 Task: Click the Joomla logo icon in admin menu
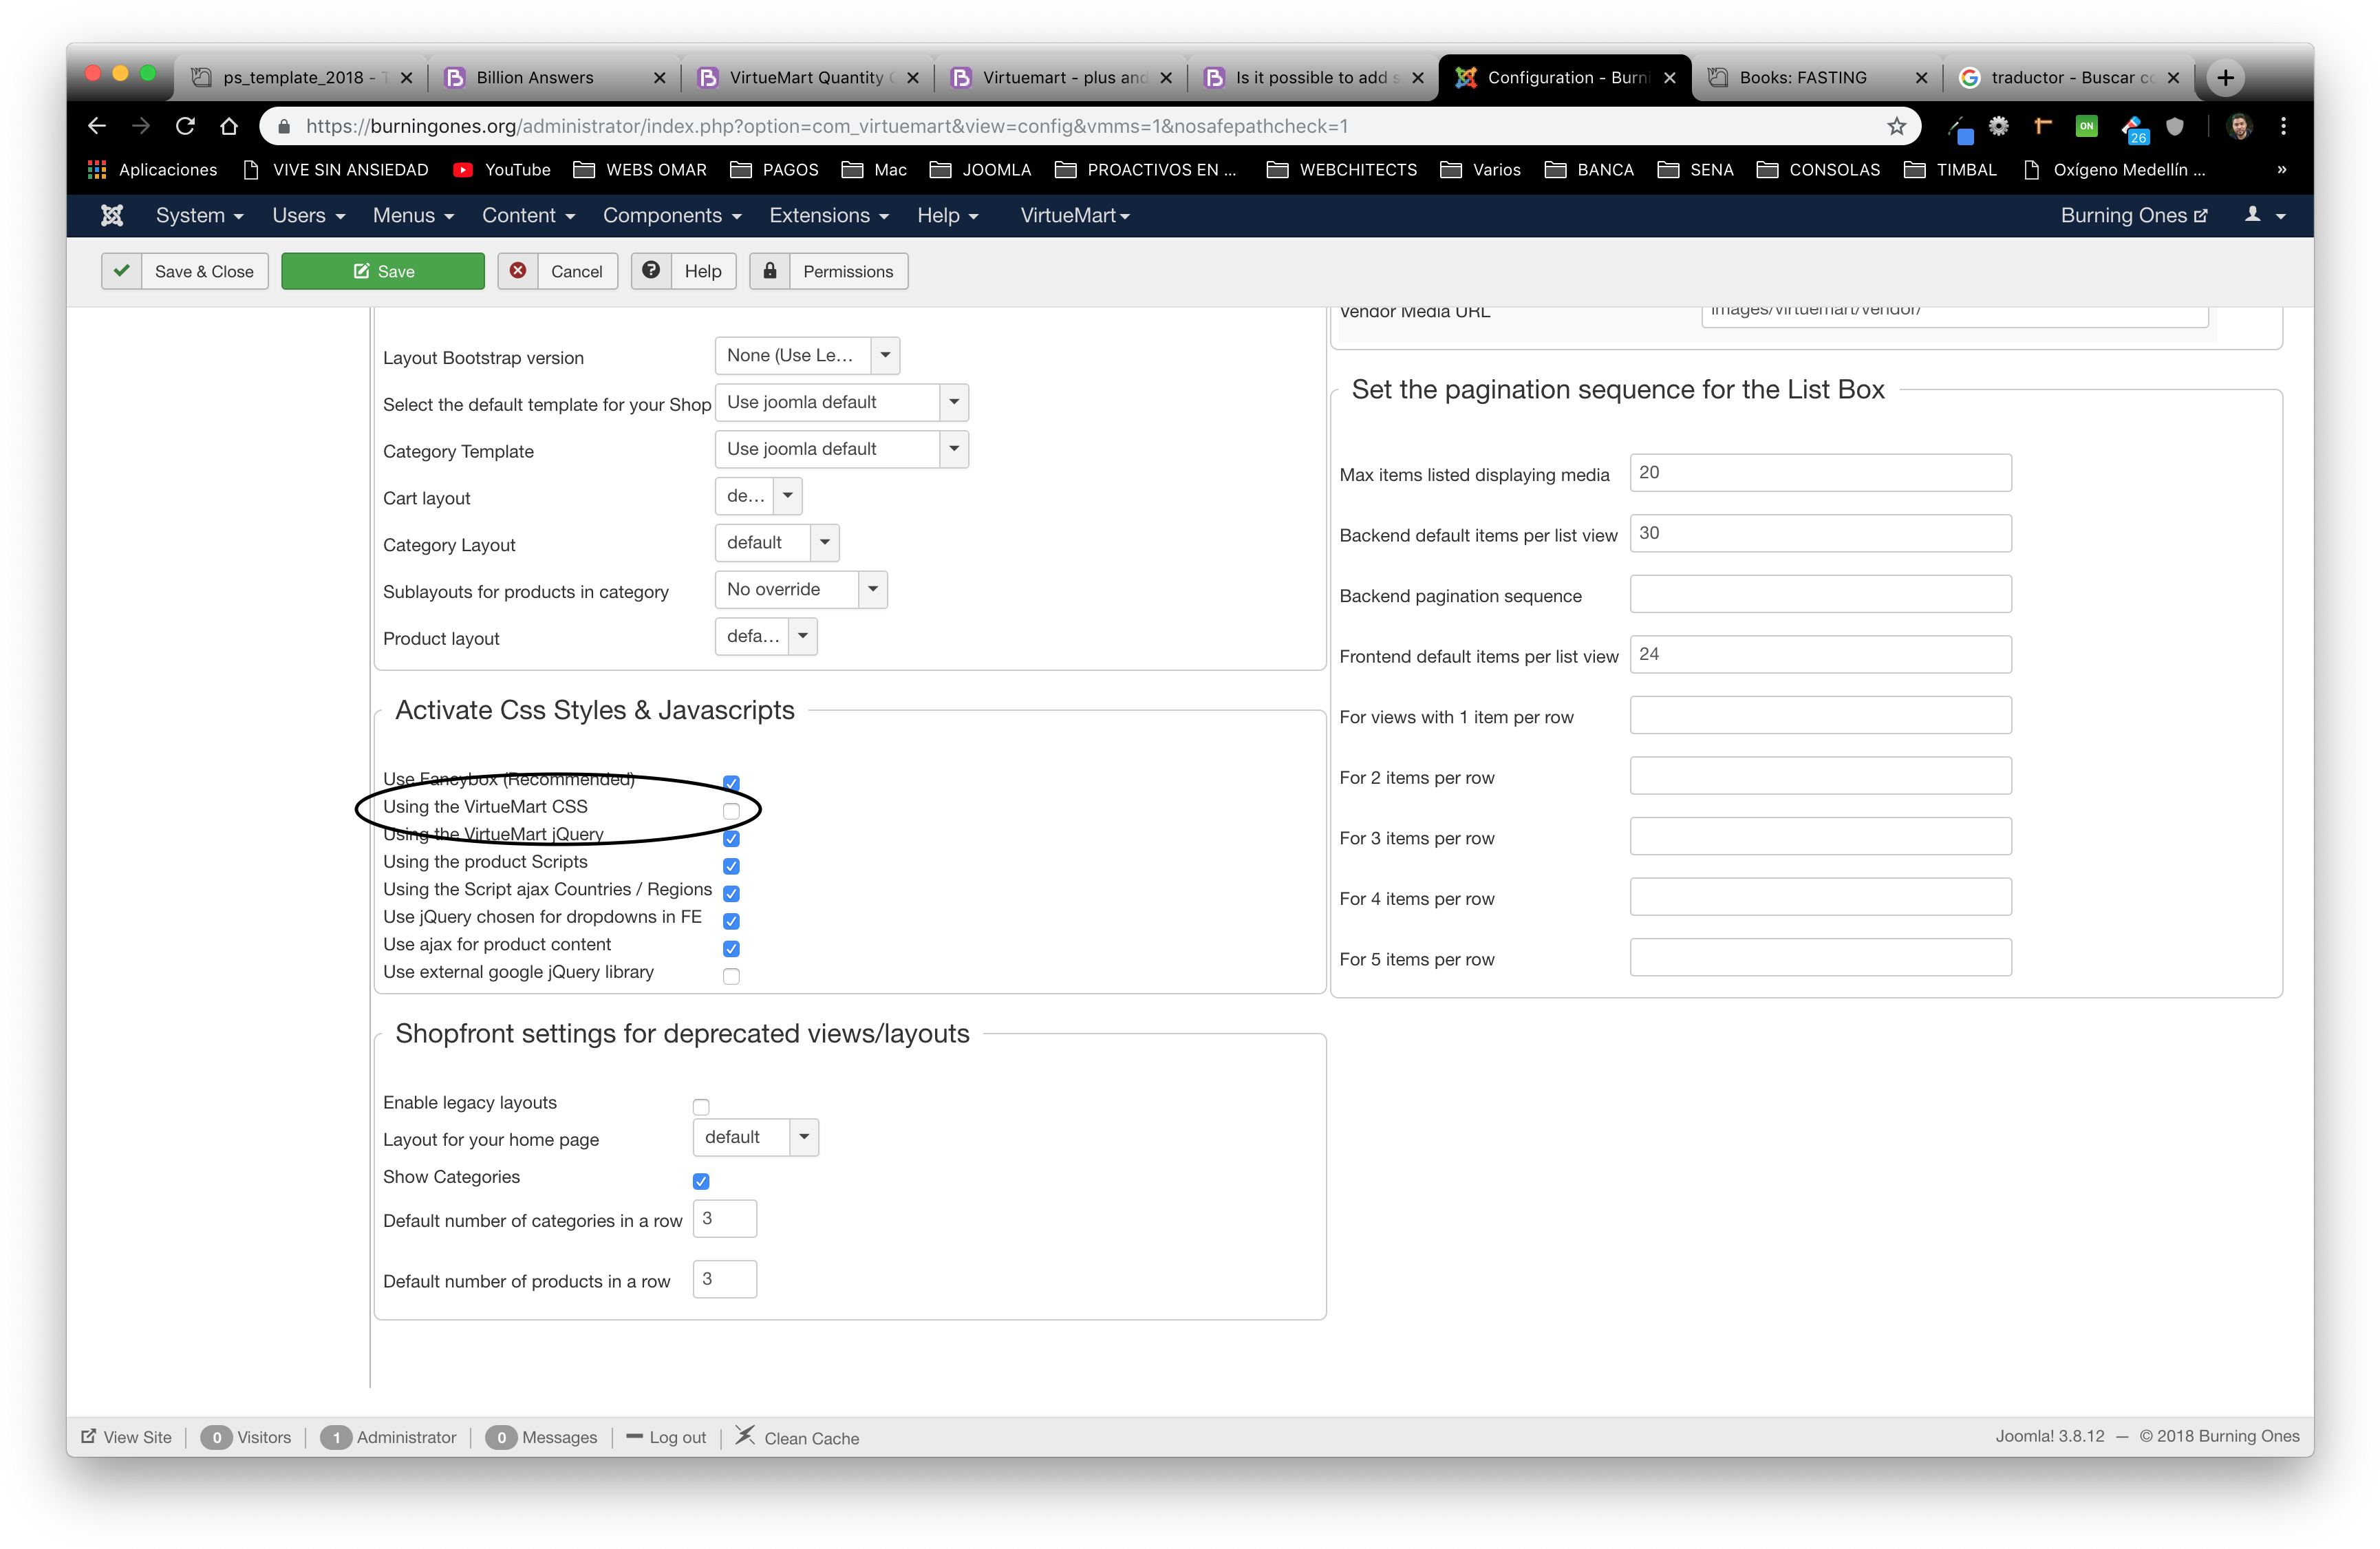112,215
